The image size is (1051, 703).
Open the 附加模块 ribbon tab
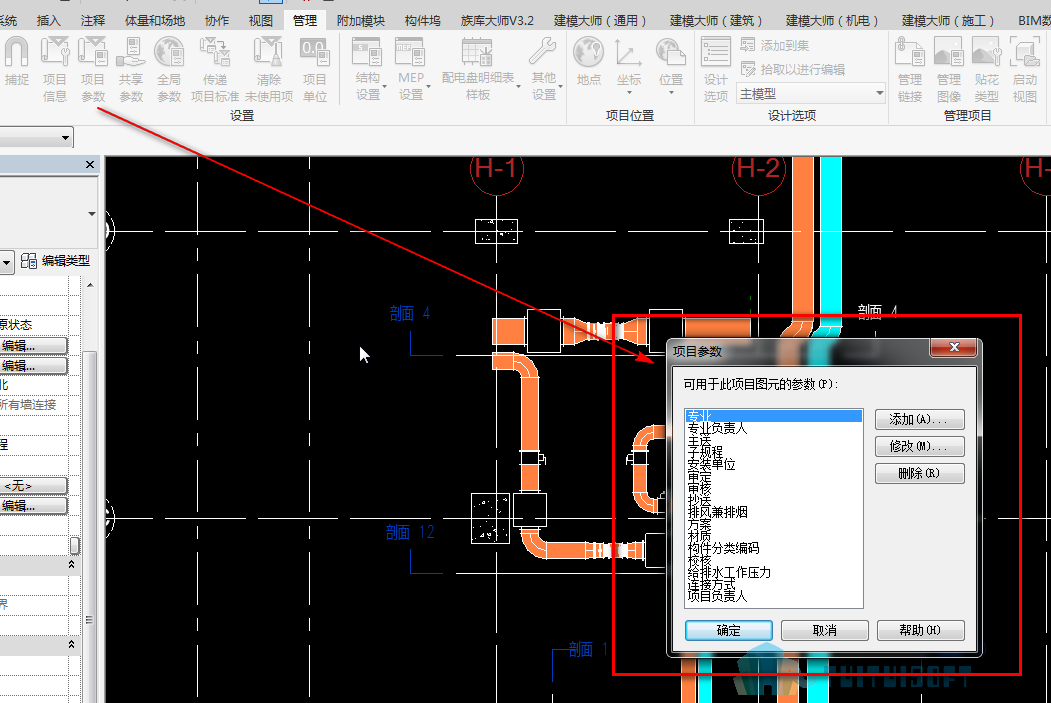click(361, 21)
